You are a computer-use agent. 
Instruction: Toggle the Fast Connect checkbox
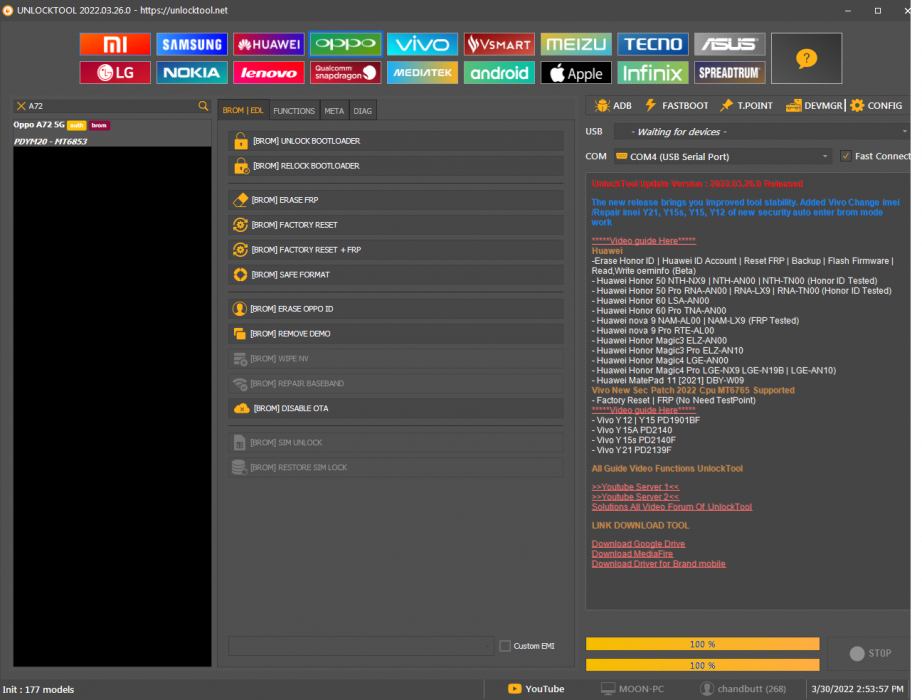(846, 156)
